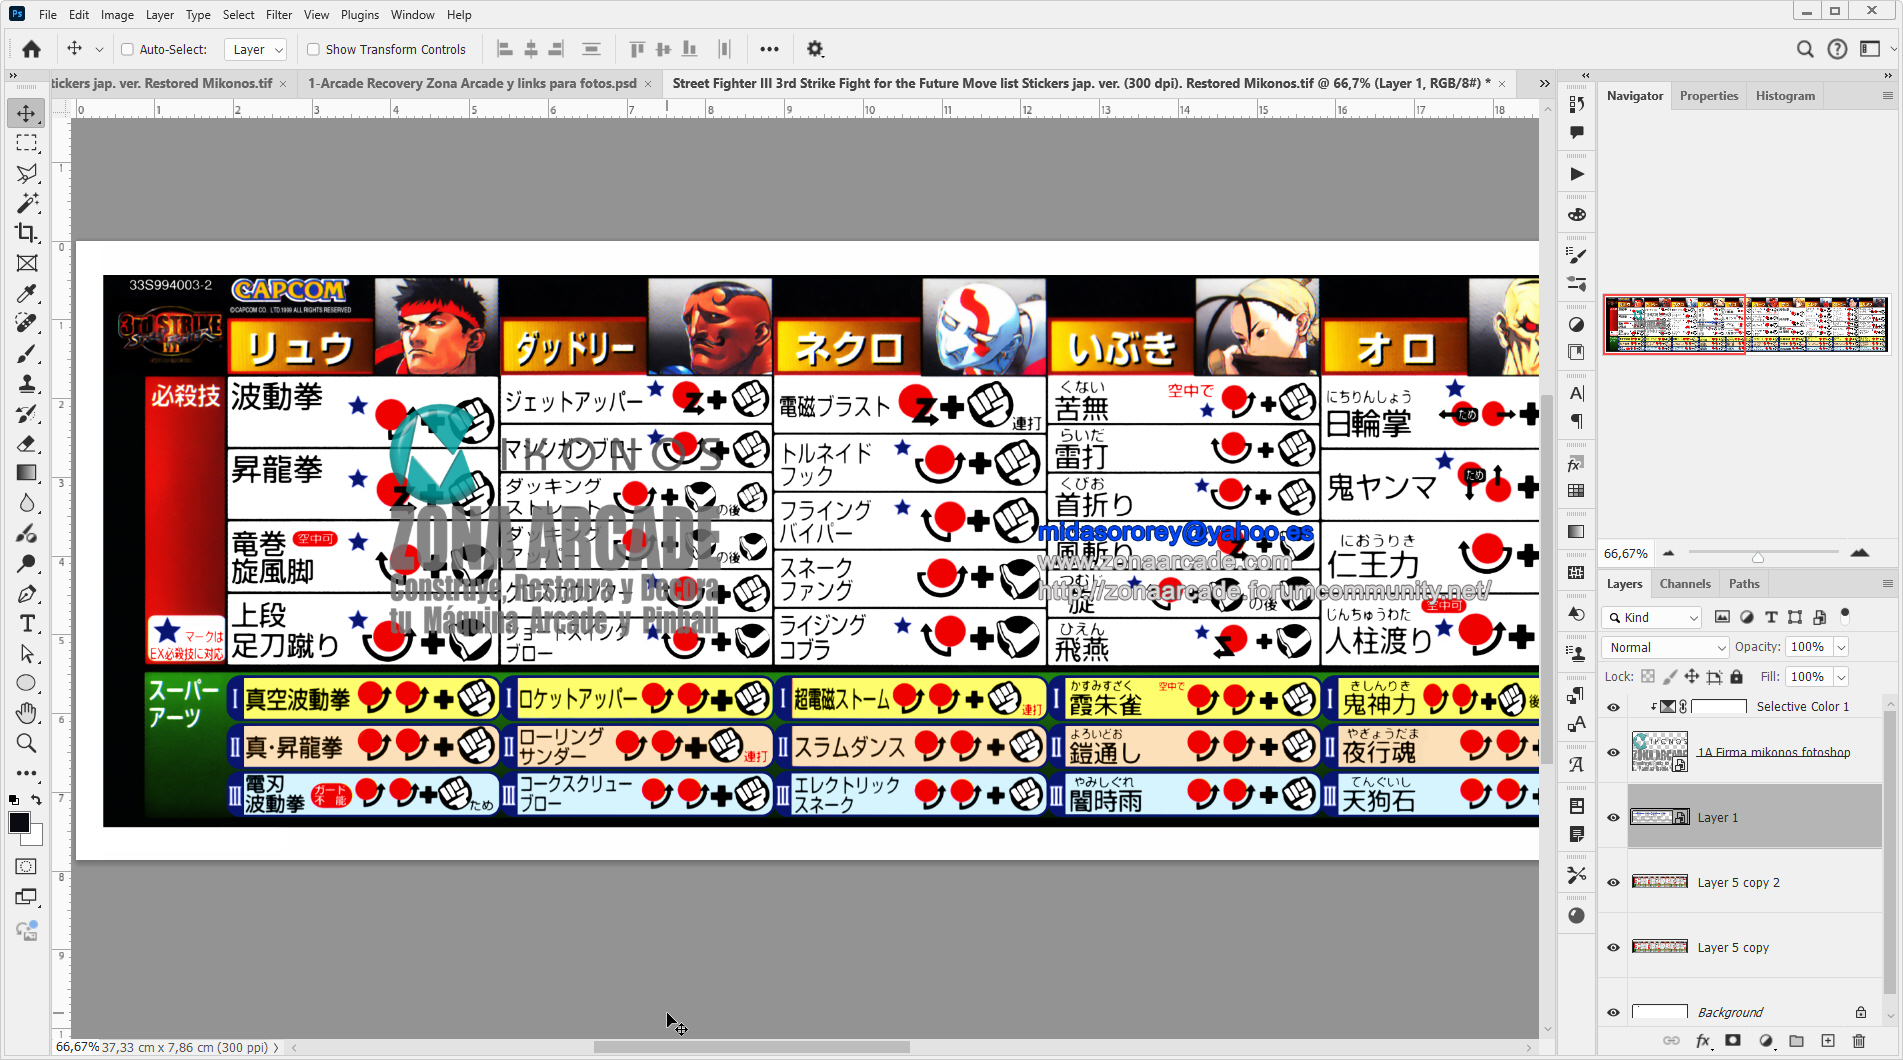This screenshot has width=1903, height=1060.
Task: Select the Ellipse shape tool
Action: [27, 683]
